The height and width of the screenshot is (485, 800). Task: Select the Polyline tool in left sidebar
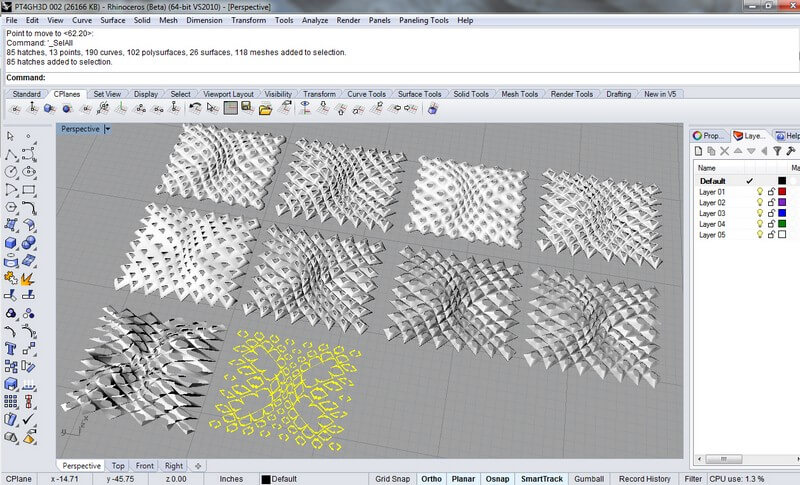[x=10, y=153]
